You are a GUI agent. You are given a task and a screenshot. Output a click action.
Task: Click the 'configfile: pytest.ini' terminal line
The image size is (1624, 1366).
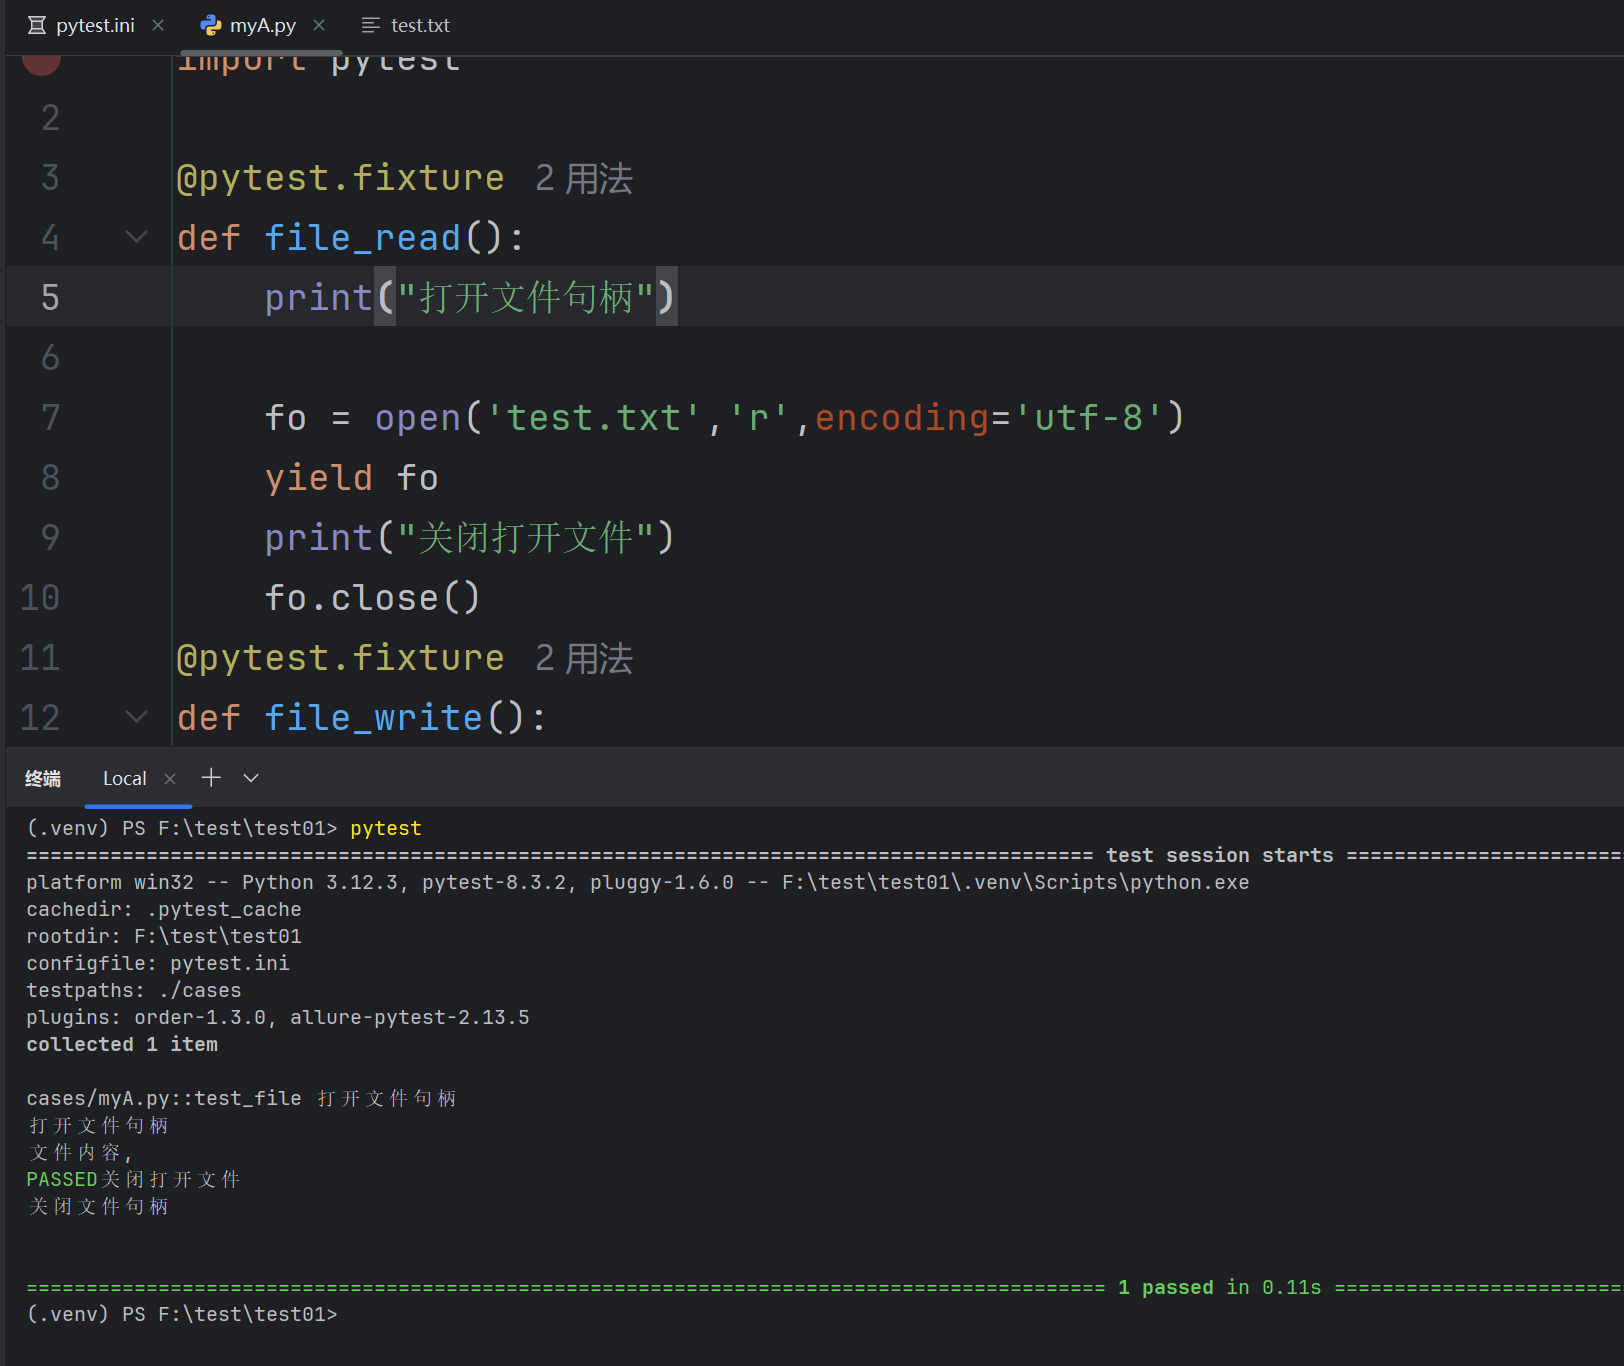[x=158, y=963]
